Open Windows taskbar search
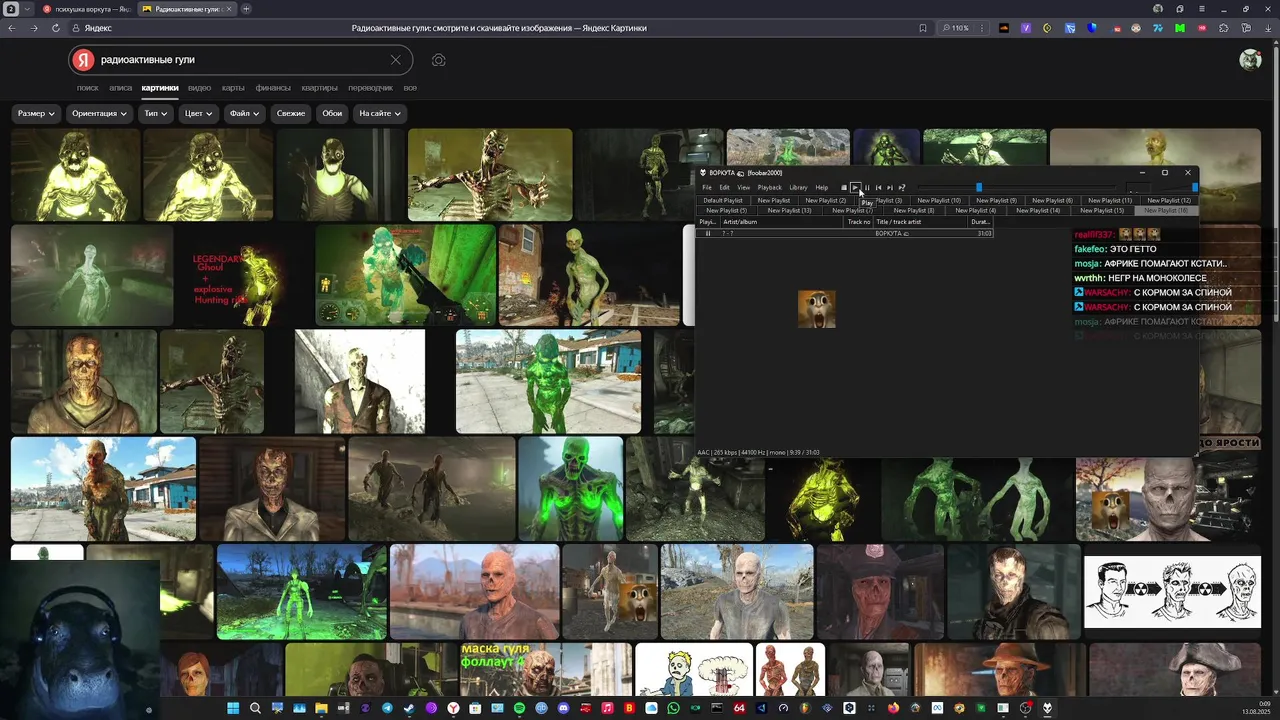Viewport: 1280px width, 720px height. click(255, 708)
